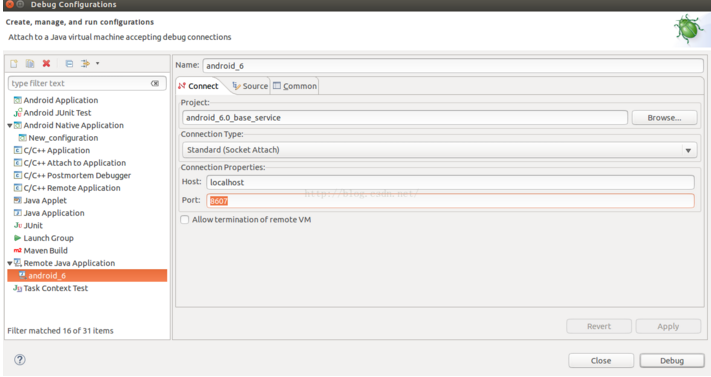Collapse the Android Native Application node
The image size is (711, 377).
(x=10, y=126)
